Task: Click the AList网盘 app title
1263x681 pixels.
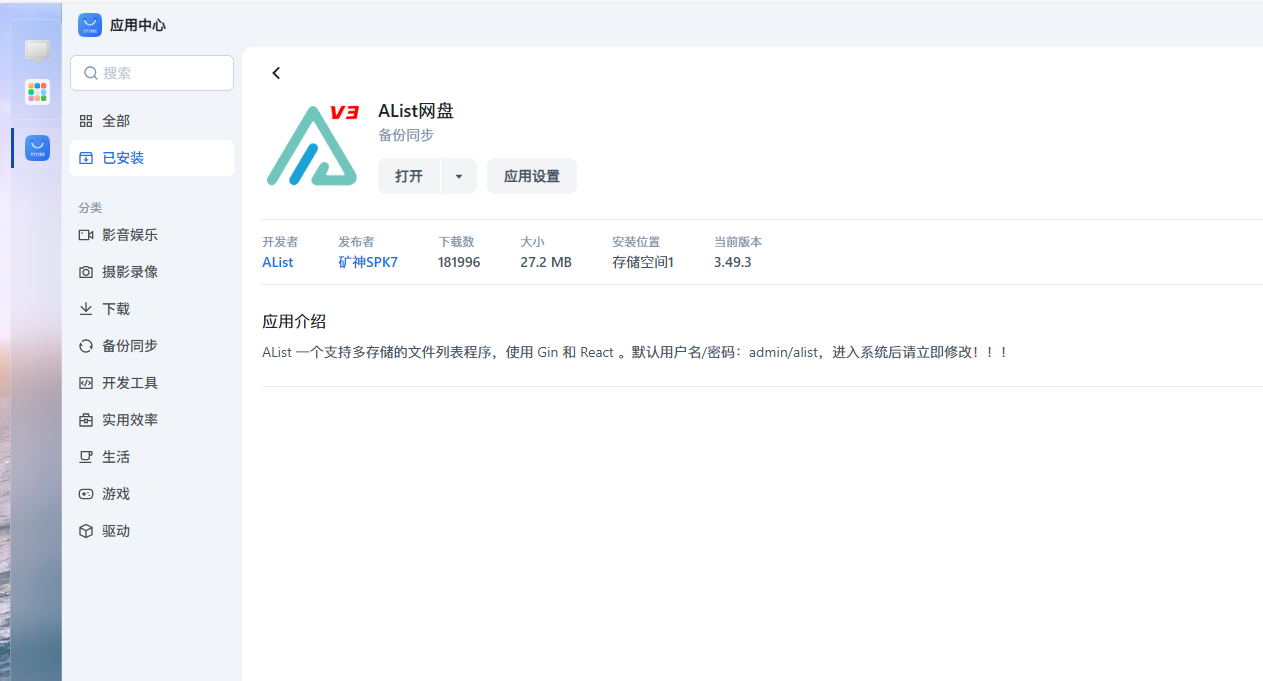Action: pyautogui.click(x=416, y=111)
